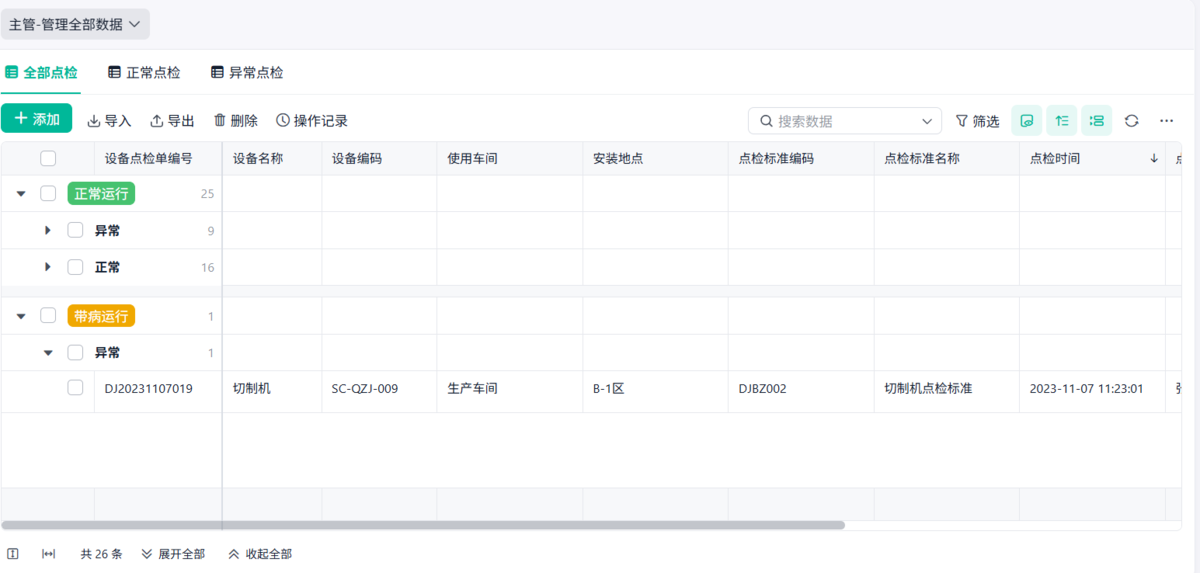
Task: Click 展开全部 to expand all groups
Action: [173, 554]
